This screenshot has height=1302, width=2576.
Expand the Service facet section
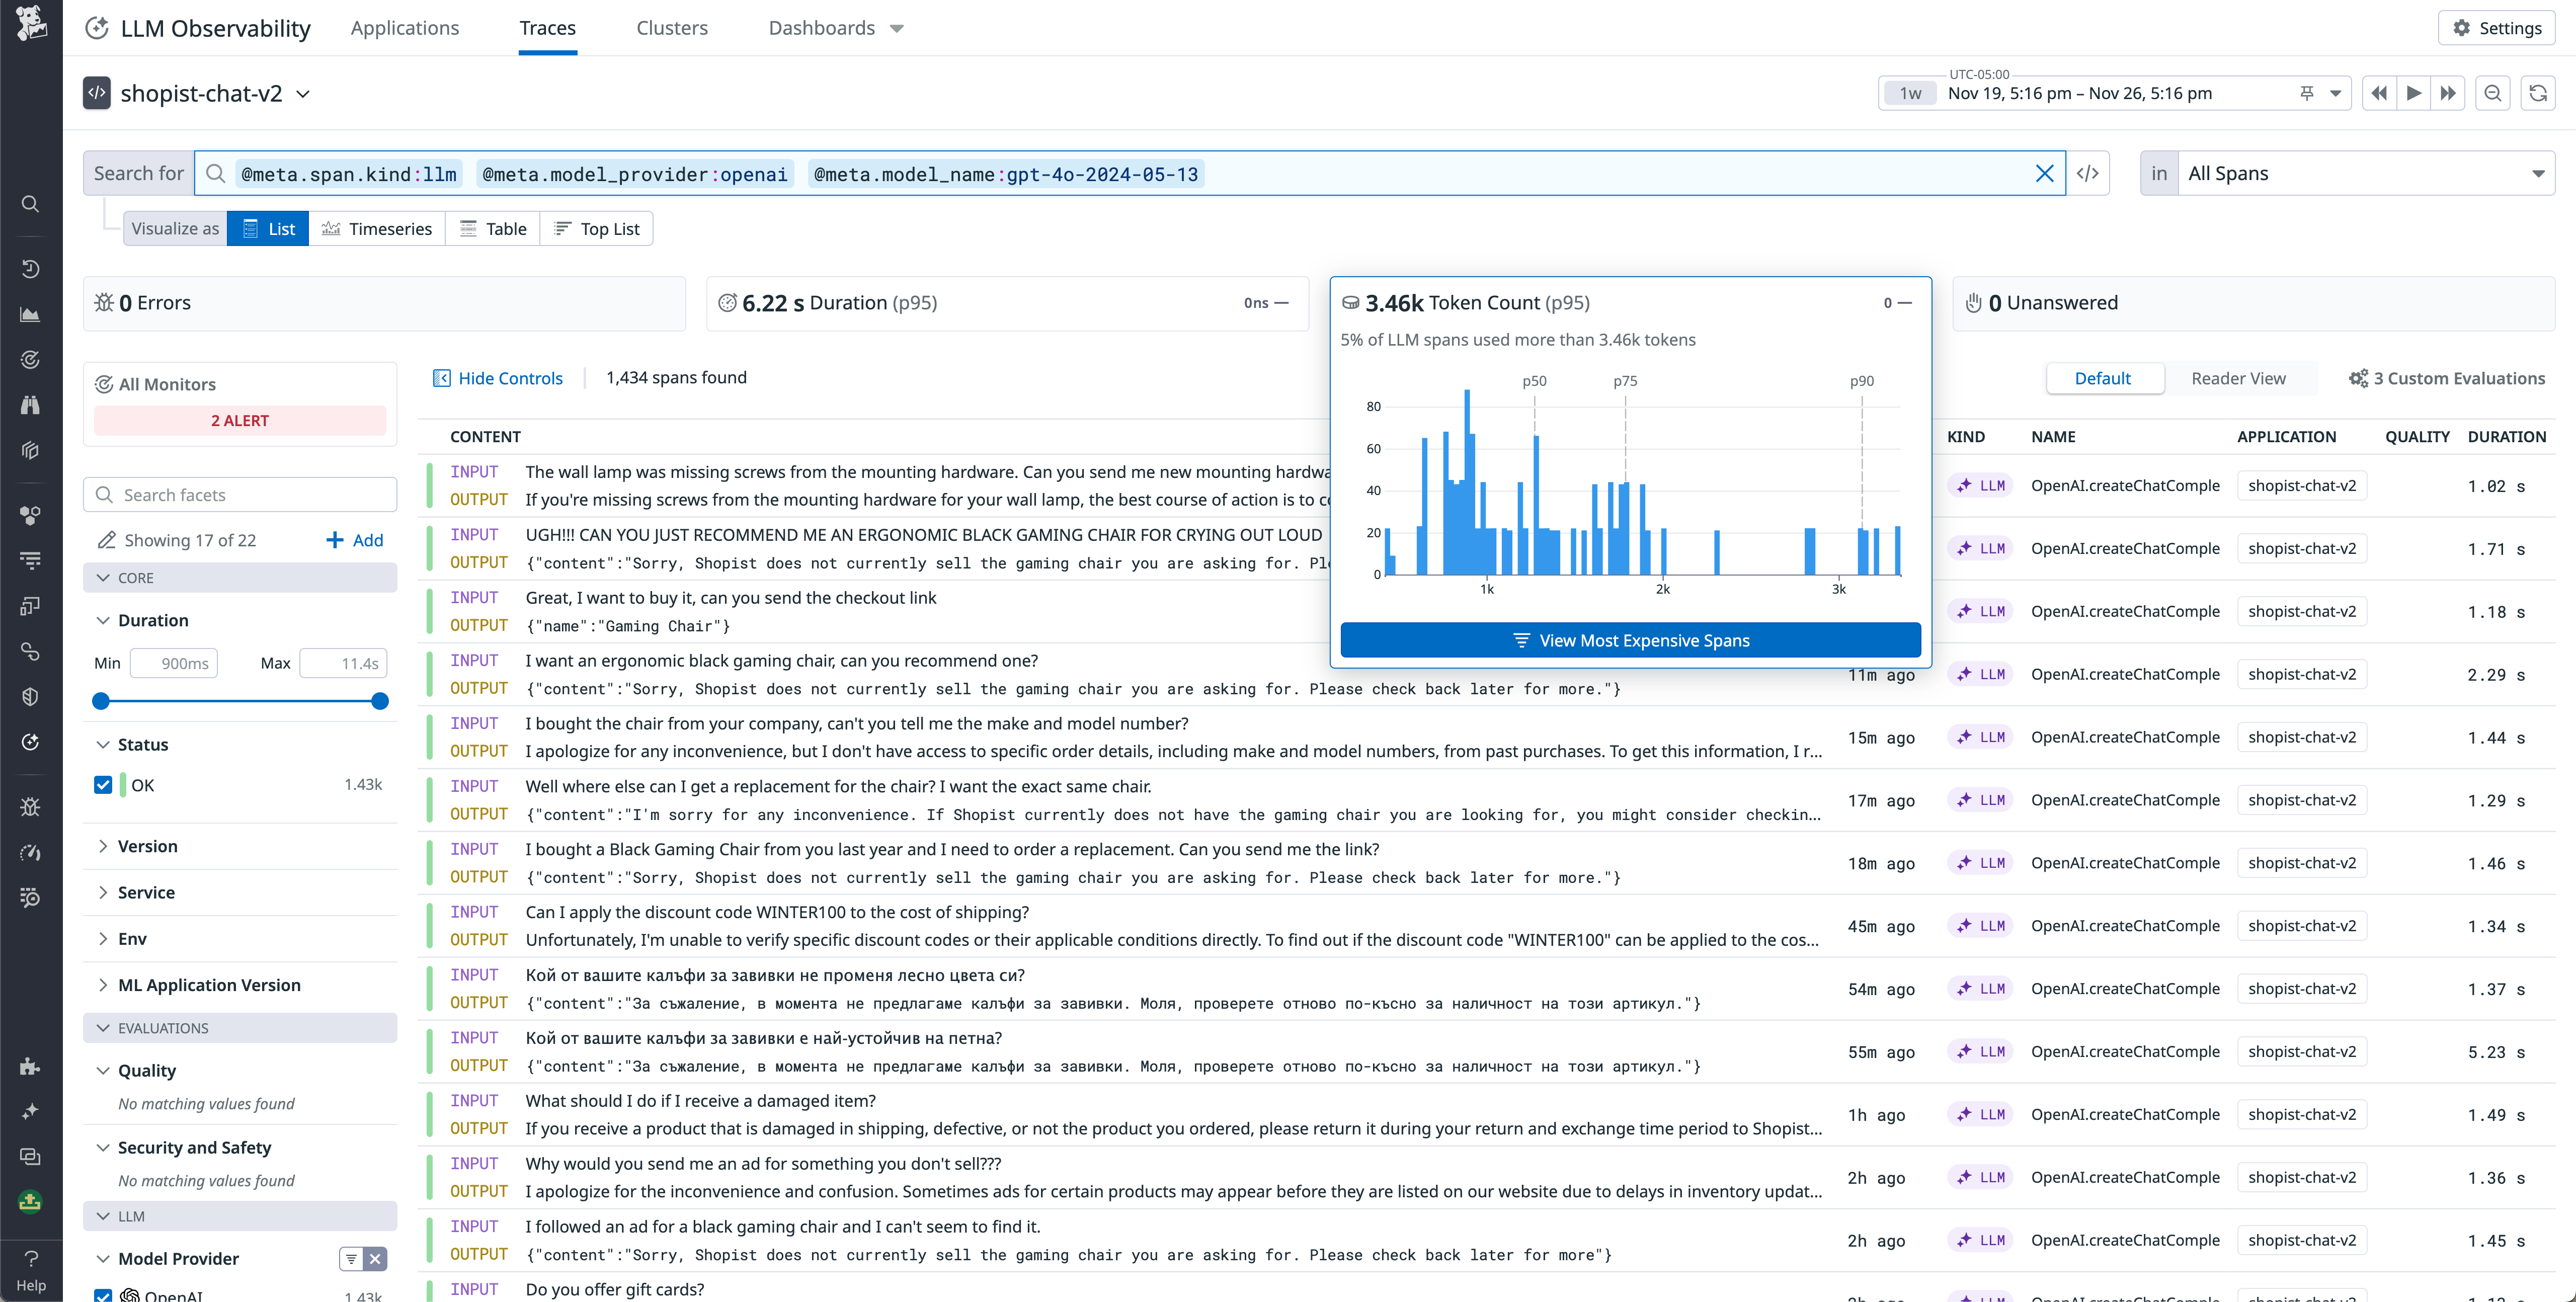(x=146, y=892)
